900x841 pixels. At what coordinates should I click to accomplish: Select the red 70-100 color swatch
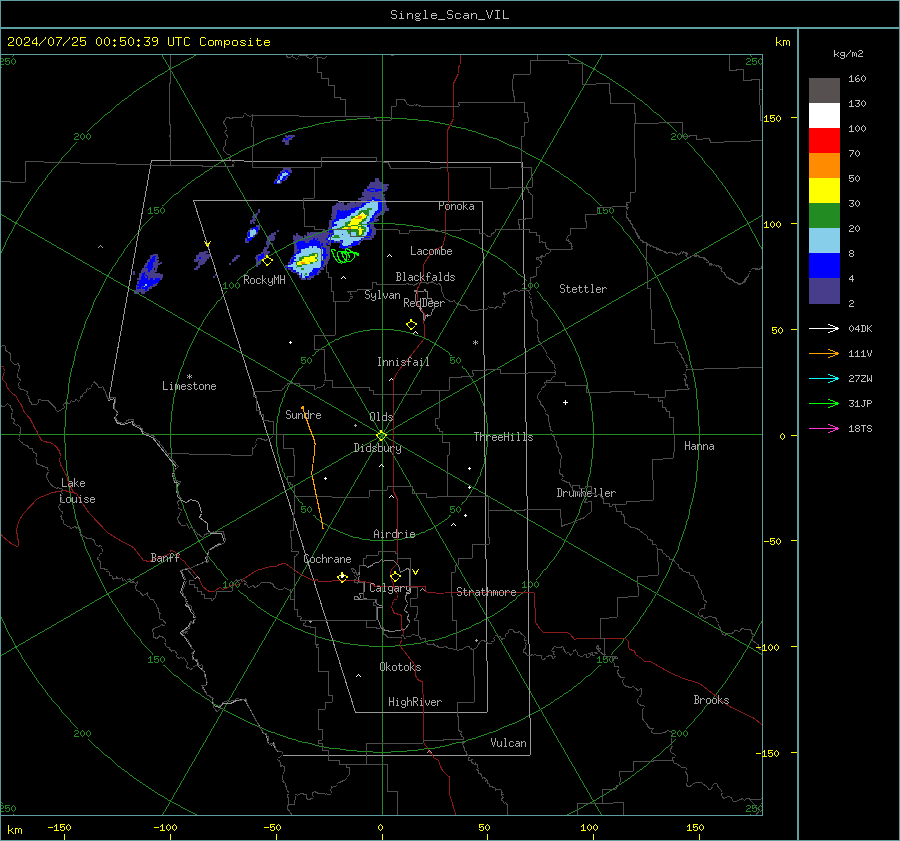(x=824, y=141)
